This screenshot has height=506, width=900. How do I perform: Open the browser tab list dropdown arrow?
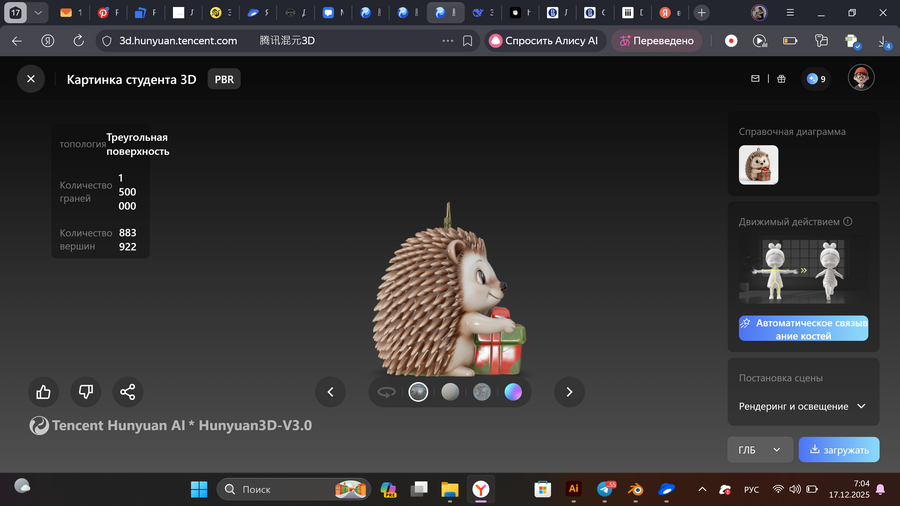(x=38, y=13)
